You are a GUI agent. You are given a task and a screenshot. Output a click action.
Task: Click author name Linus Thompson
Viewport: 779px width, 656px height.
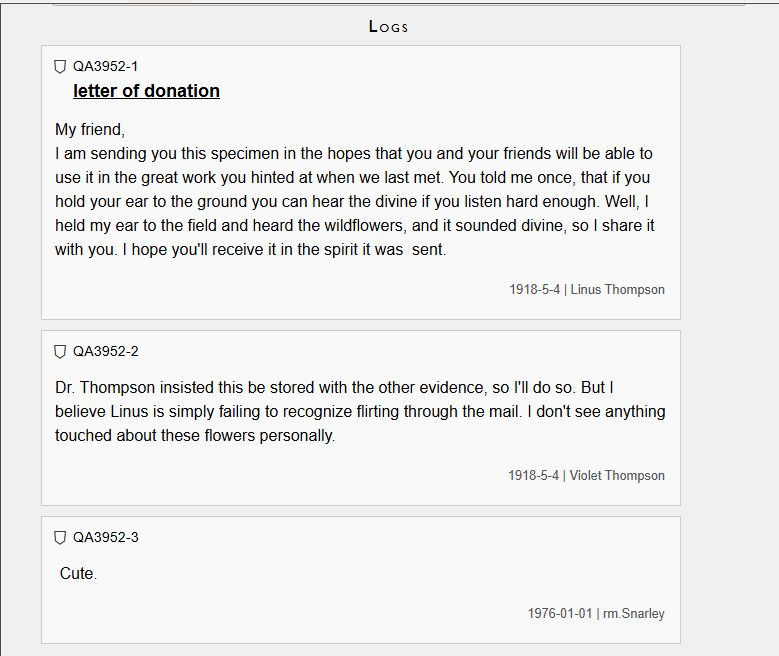pos(617,290)
